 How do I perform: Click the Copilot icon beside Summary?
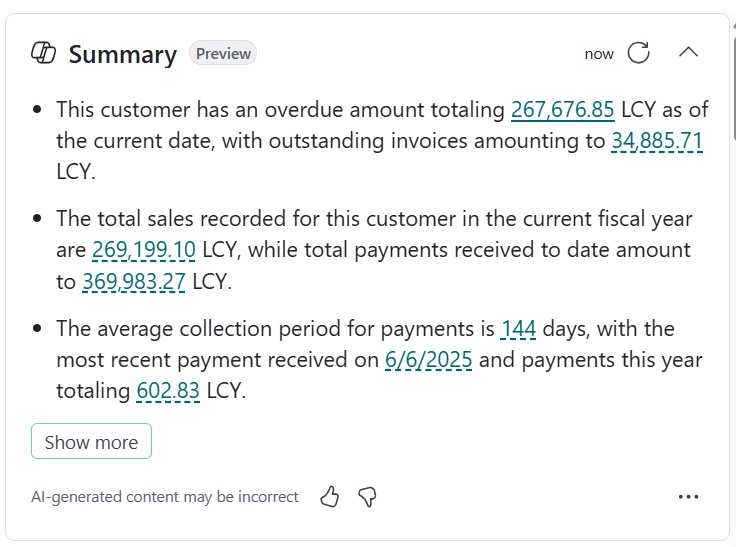pyautogui.click(x=43, y=53)
